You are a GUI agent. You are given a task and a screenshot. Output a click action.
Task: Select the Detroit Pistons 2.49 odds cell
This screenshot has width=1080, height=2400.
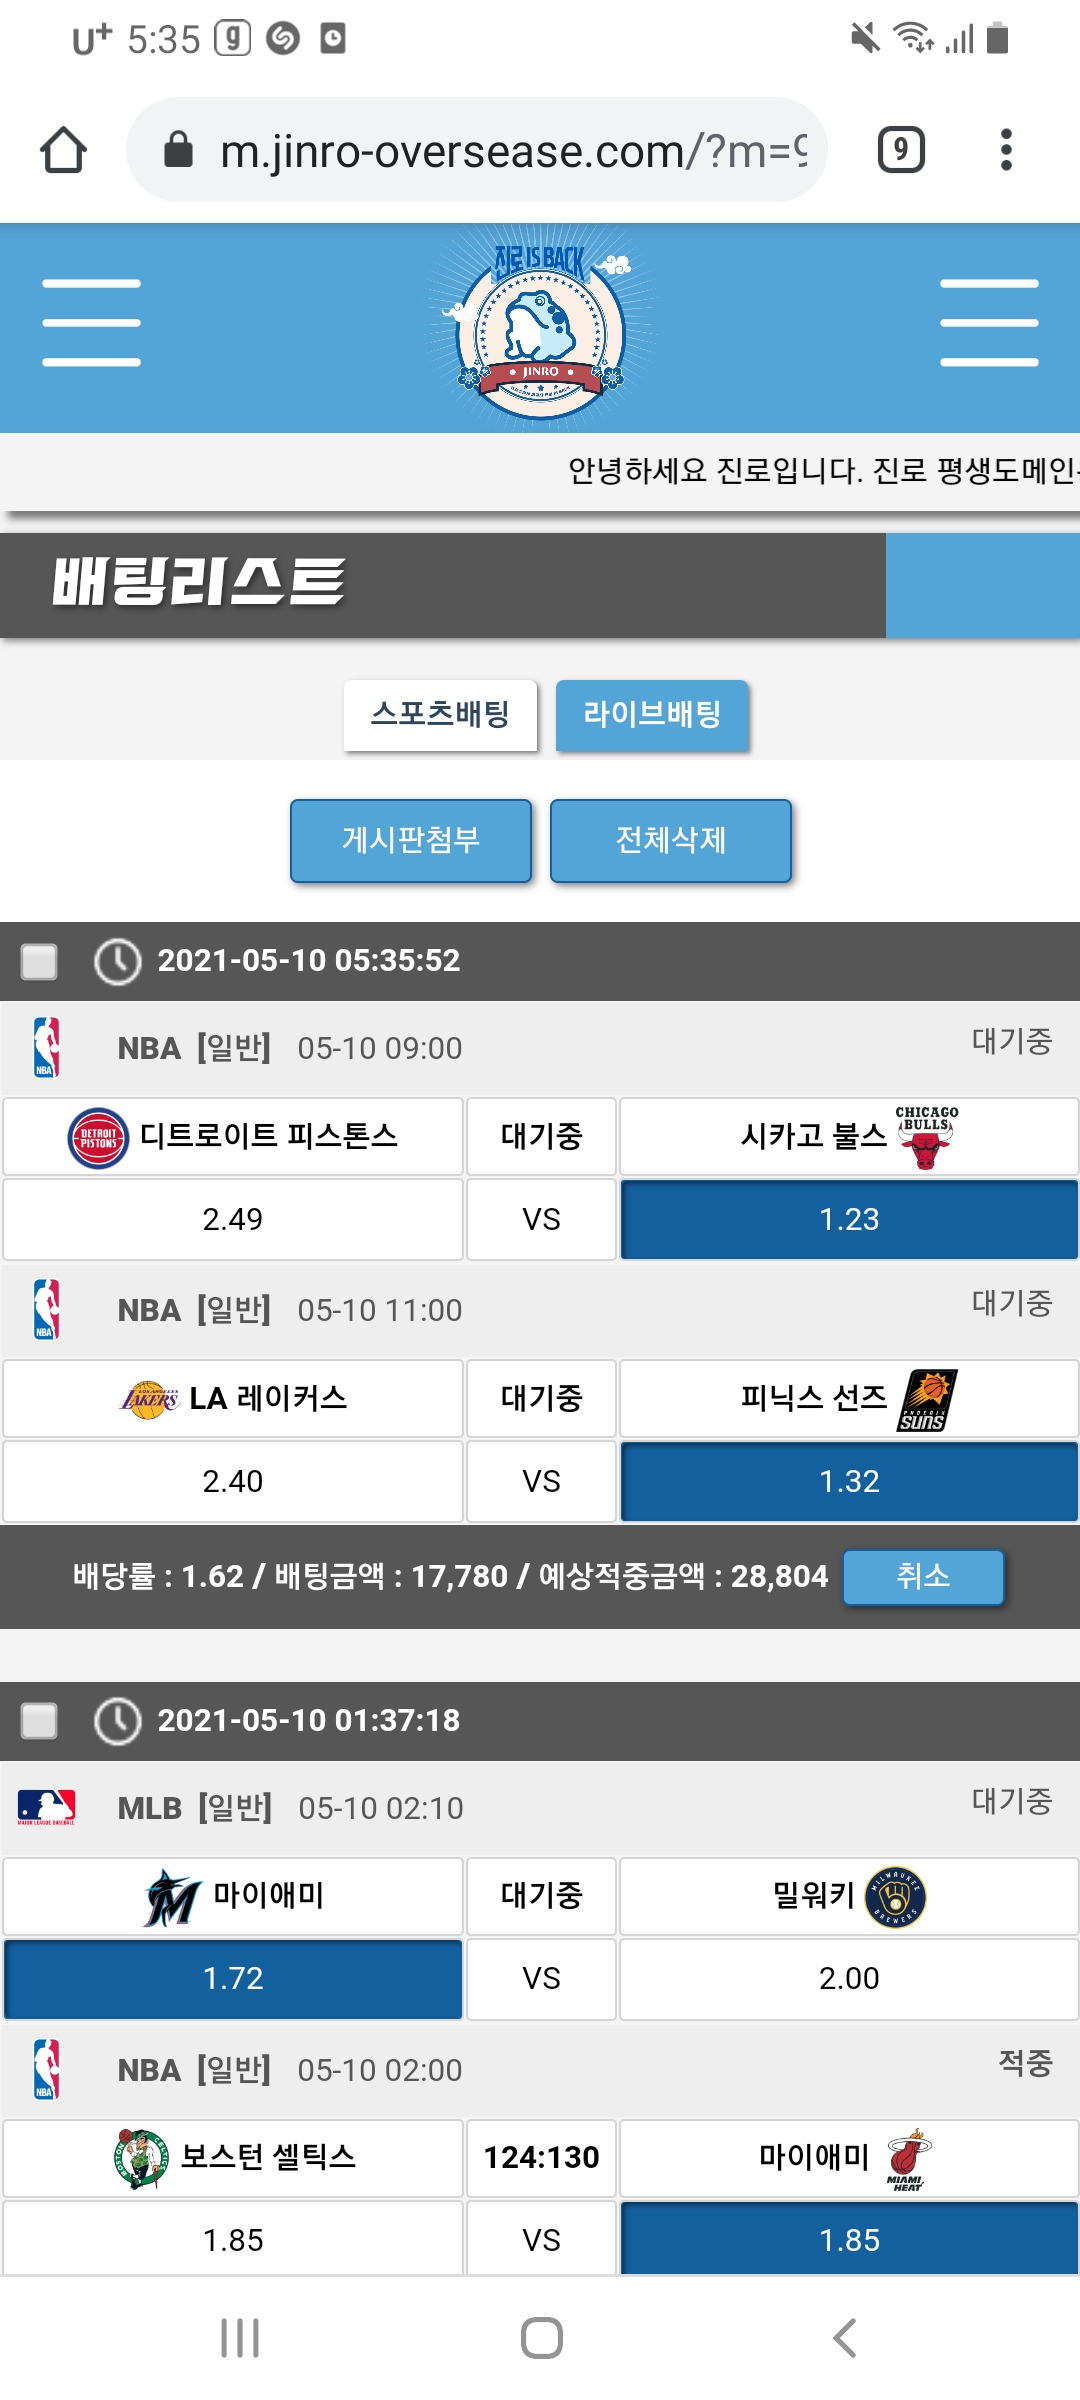click(x=233, y=1219)
